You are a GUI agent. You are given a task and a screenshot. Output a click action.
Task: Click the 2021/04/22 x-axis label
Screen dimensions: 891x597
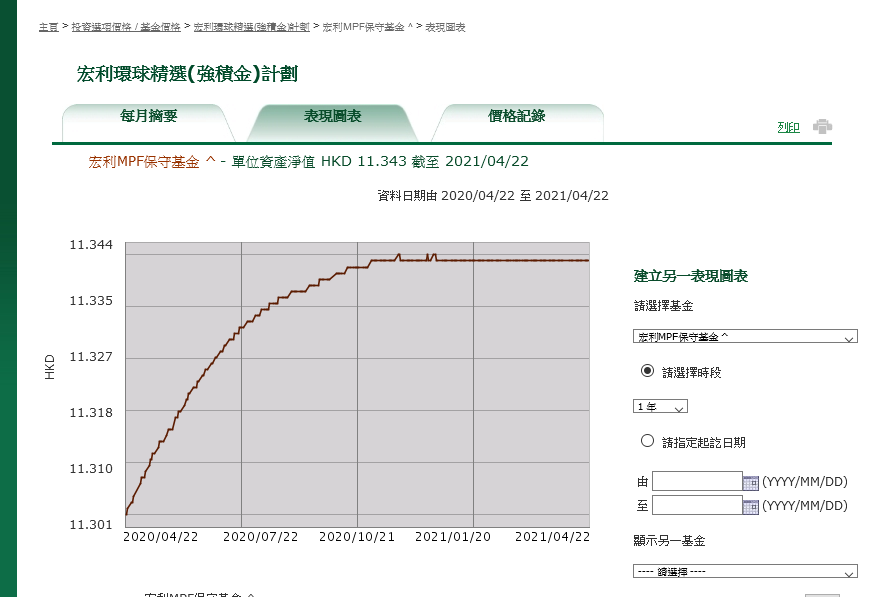(552, 537)
